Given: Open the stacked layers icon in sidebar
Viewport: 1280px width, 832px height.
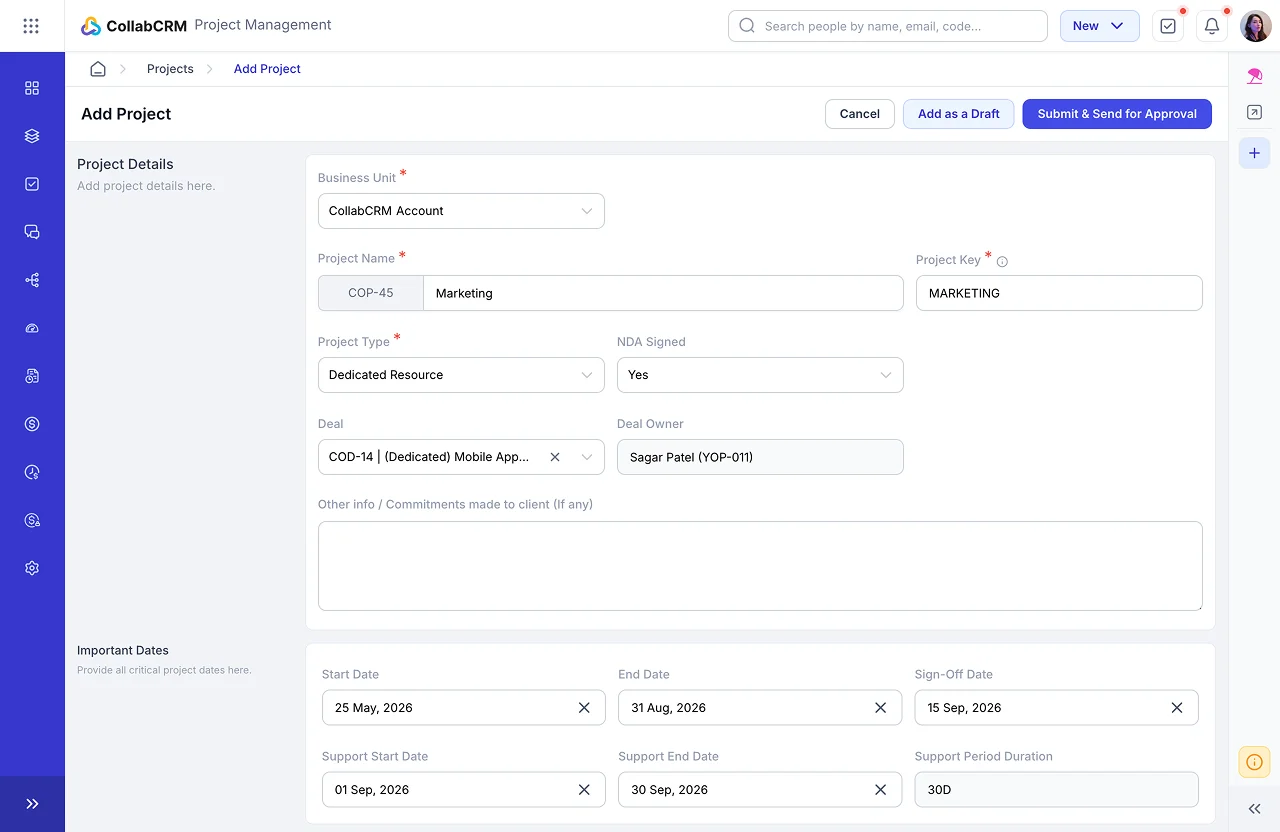Looking at the screenshot, I should click(32, 136).
